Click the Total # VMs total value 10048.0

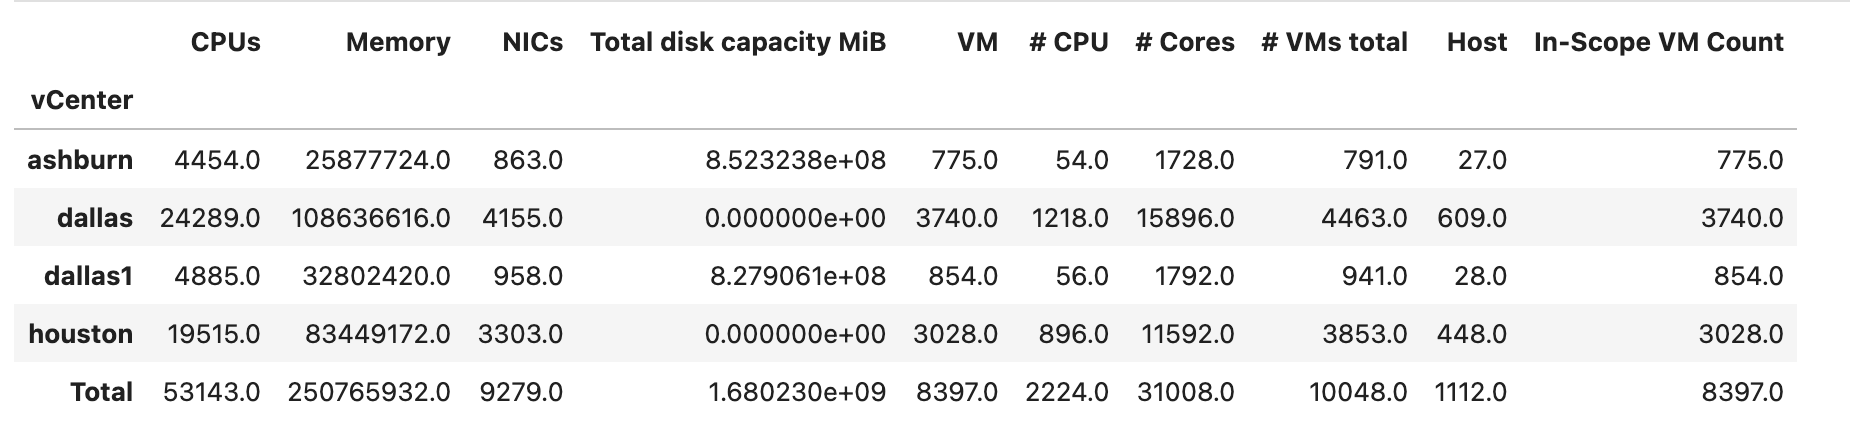click(x=1358, y=392)
